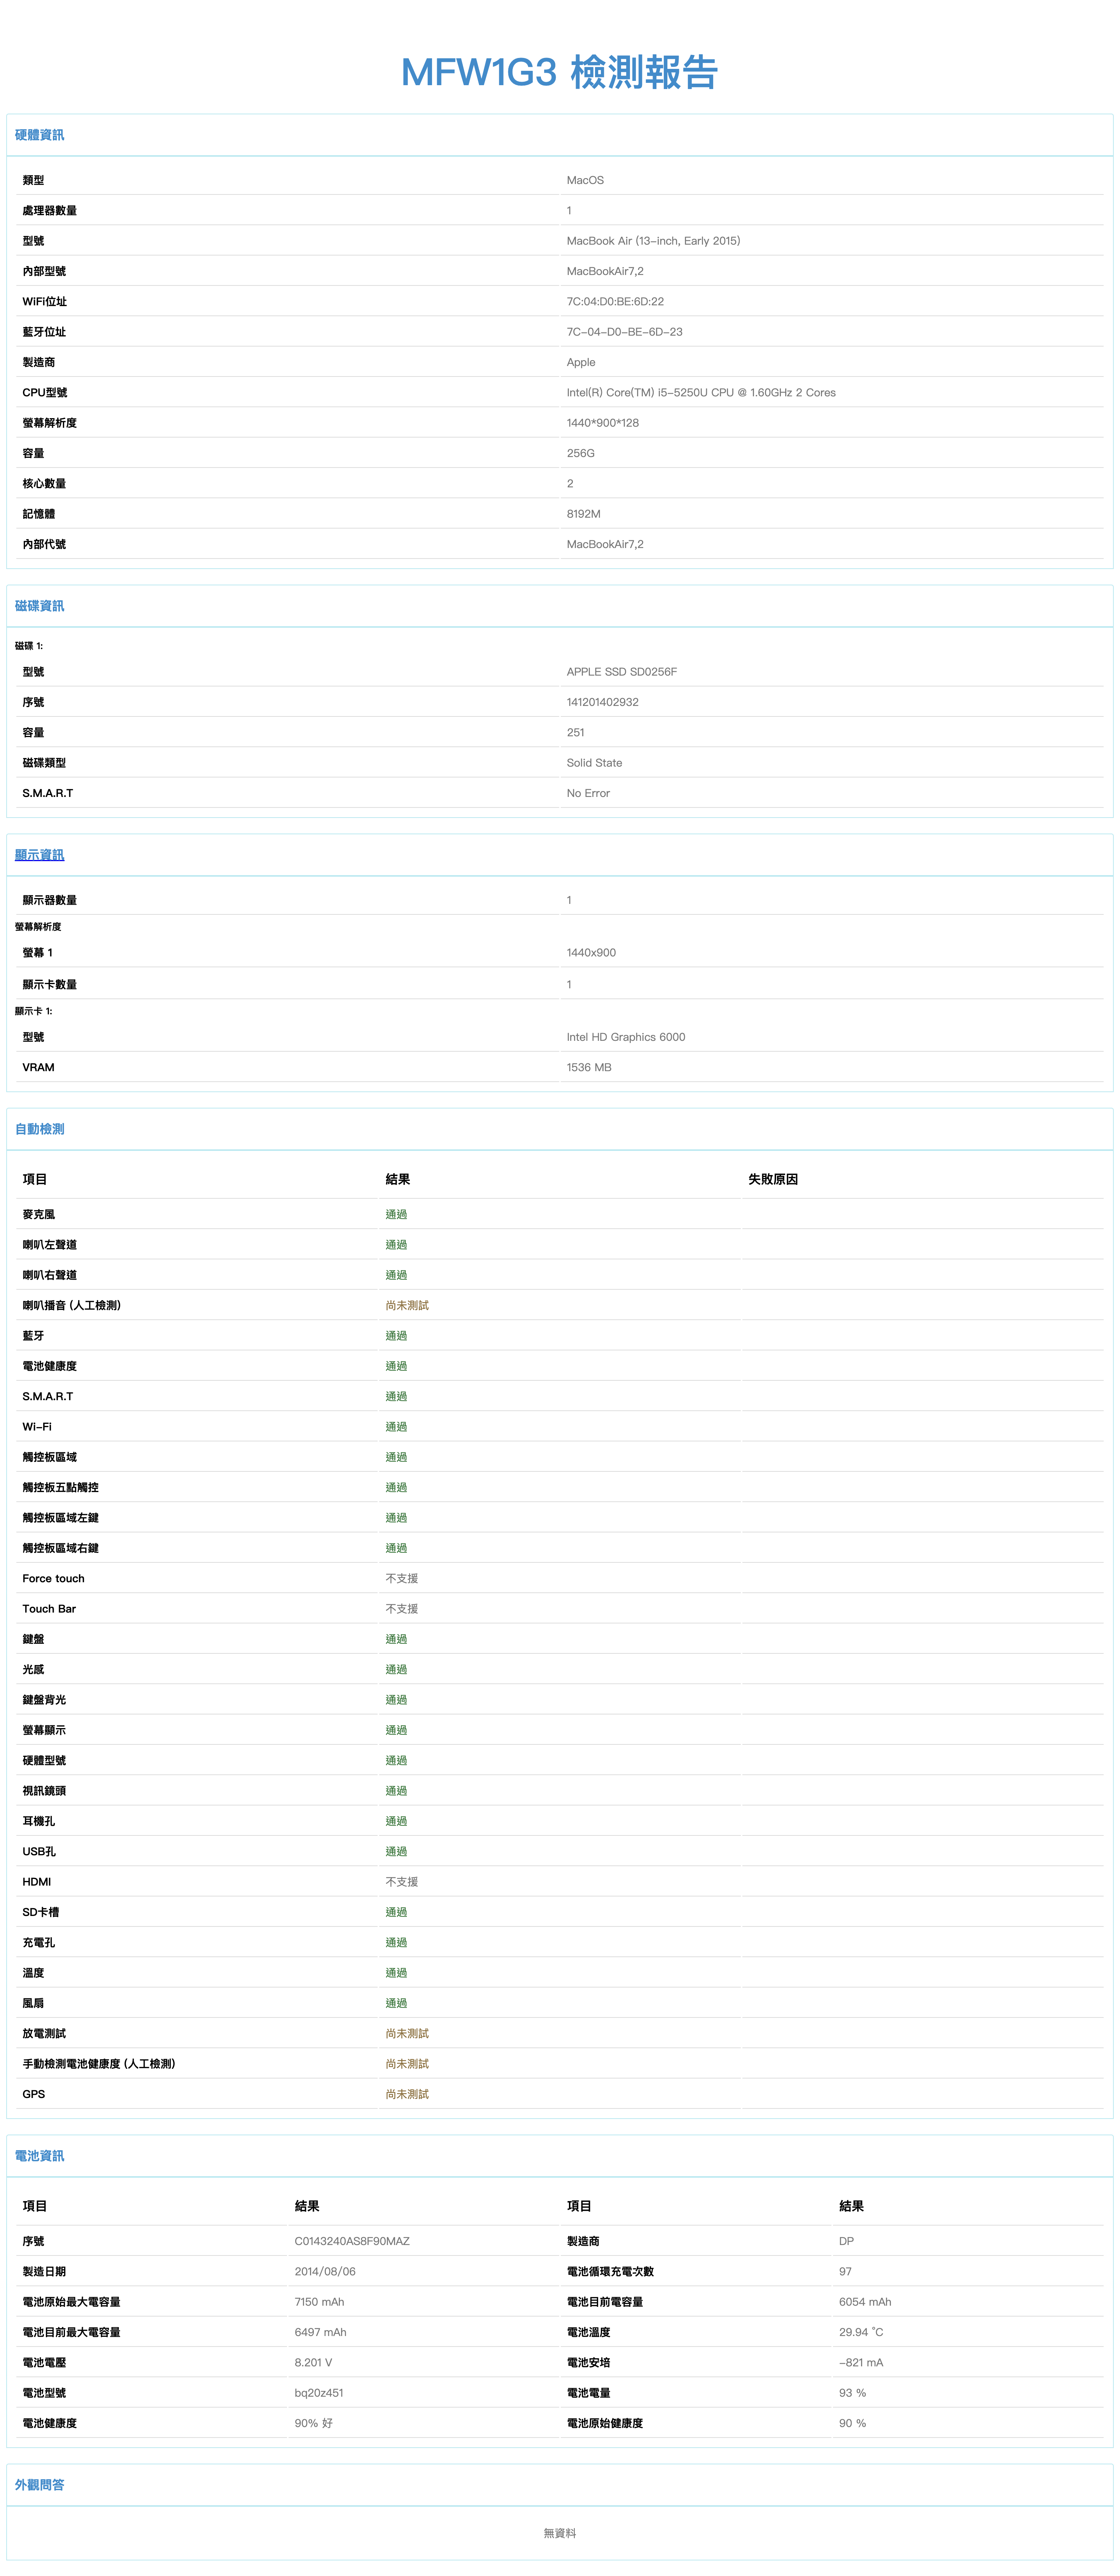The width and height of the screenshot is (1120, 2576).
Task: Click the 內部代號 row label
Action: [x=44, y=545]
